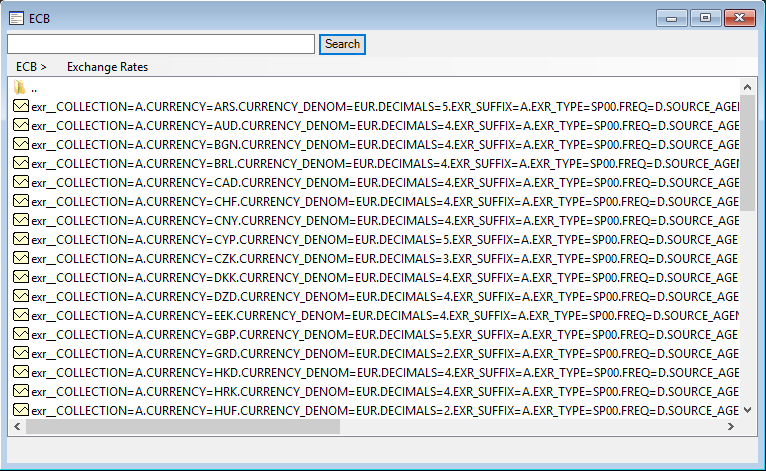Click the series icon for the GBP row
Screen dimensions: 766x471
[21, 334]
